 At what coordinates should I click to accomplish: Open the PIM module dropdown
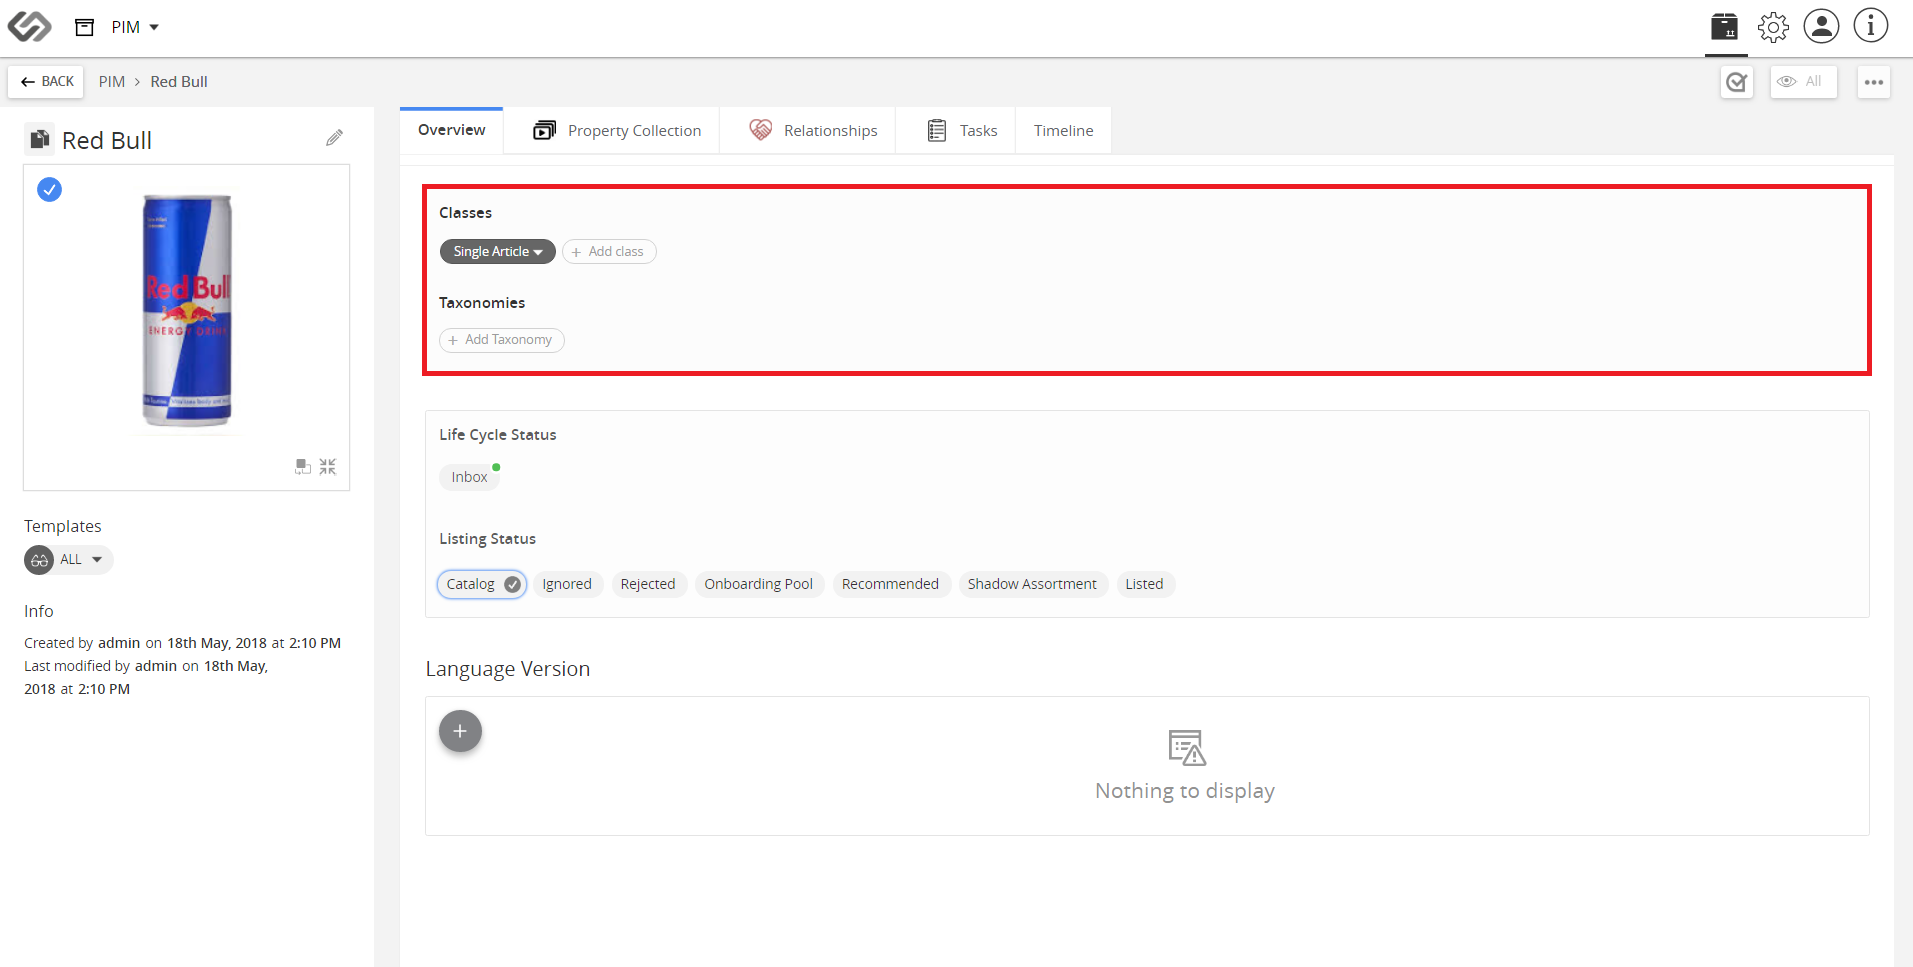(x=135, y=27)
